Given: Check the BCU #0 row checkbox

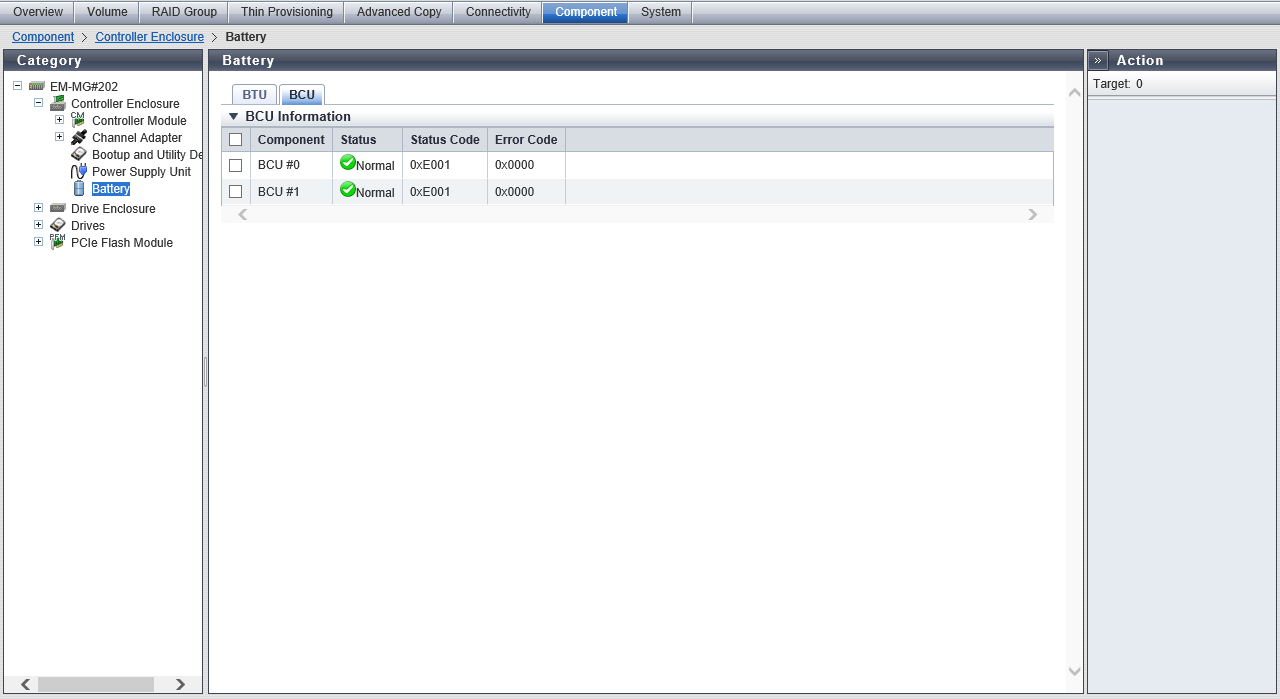Looking at the screenshot, I should (x=236, y=165).
